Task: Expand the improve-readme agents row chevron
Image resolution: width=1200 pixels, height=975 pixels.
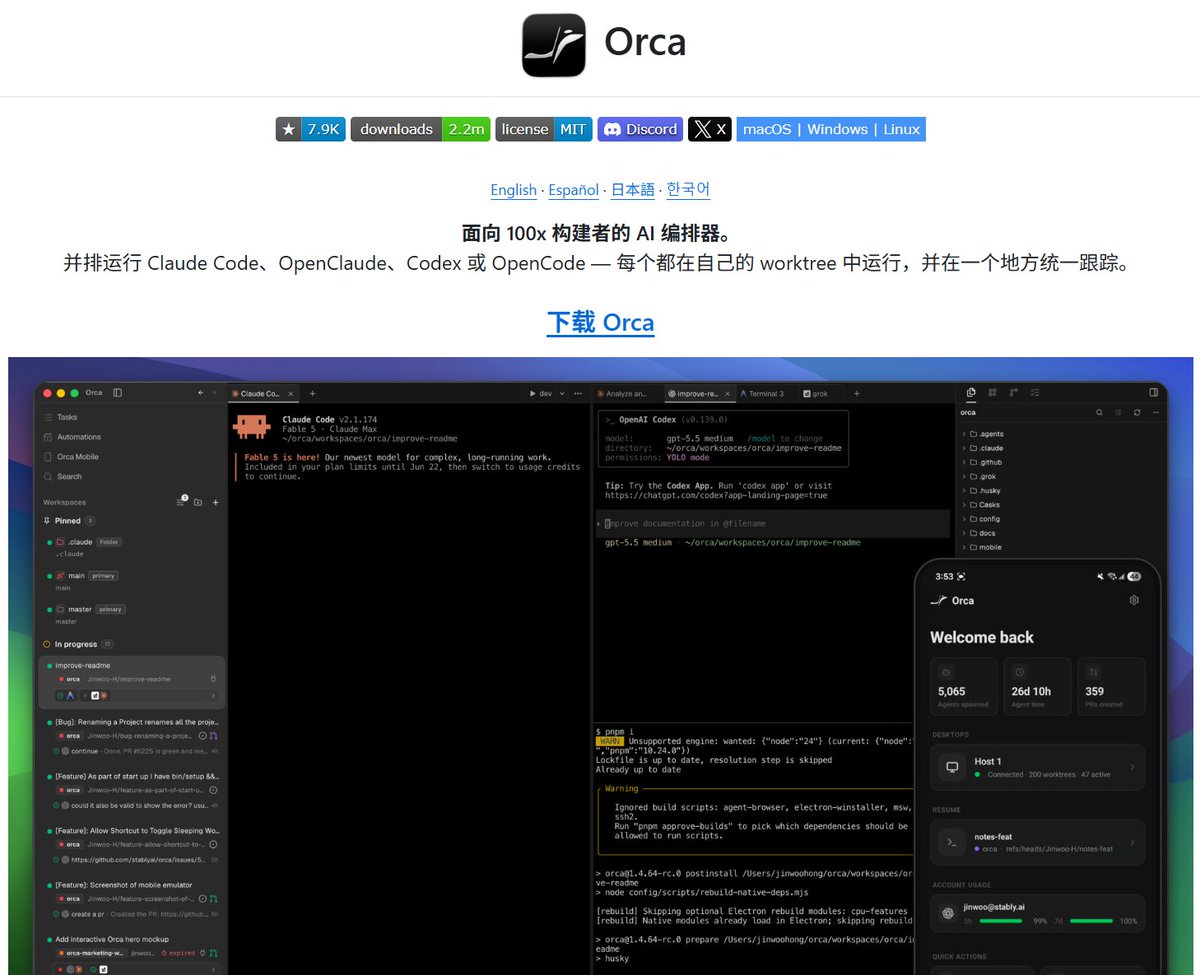Action: point(213,695)
